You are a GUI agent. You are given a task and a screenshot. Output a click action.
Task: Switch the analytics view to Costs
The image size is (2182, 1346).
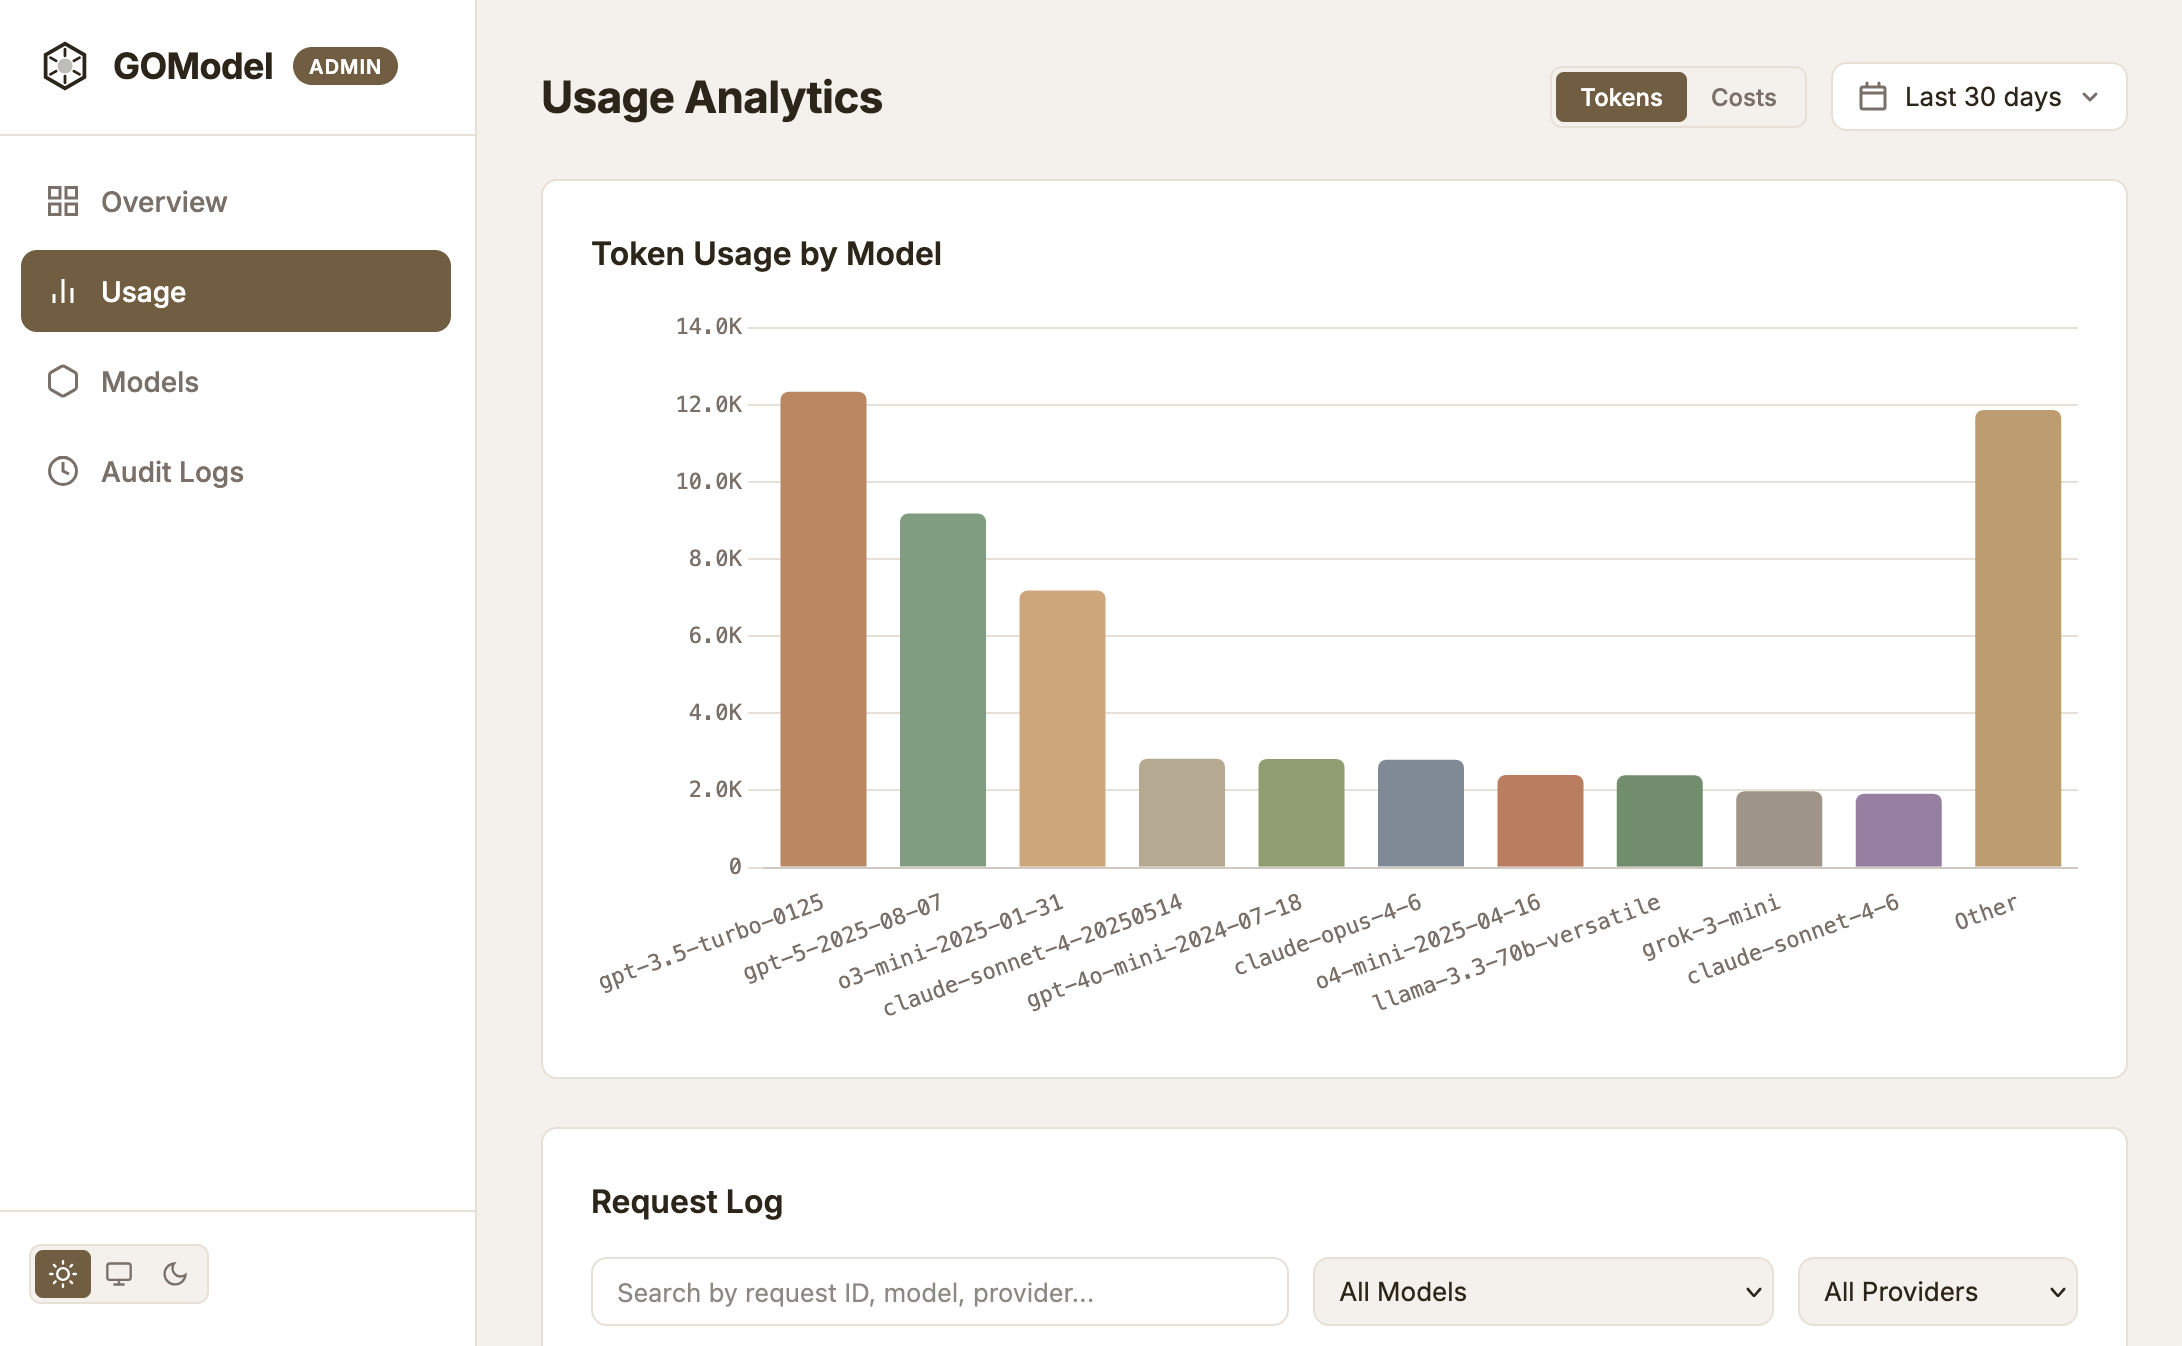1743,96
